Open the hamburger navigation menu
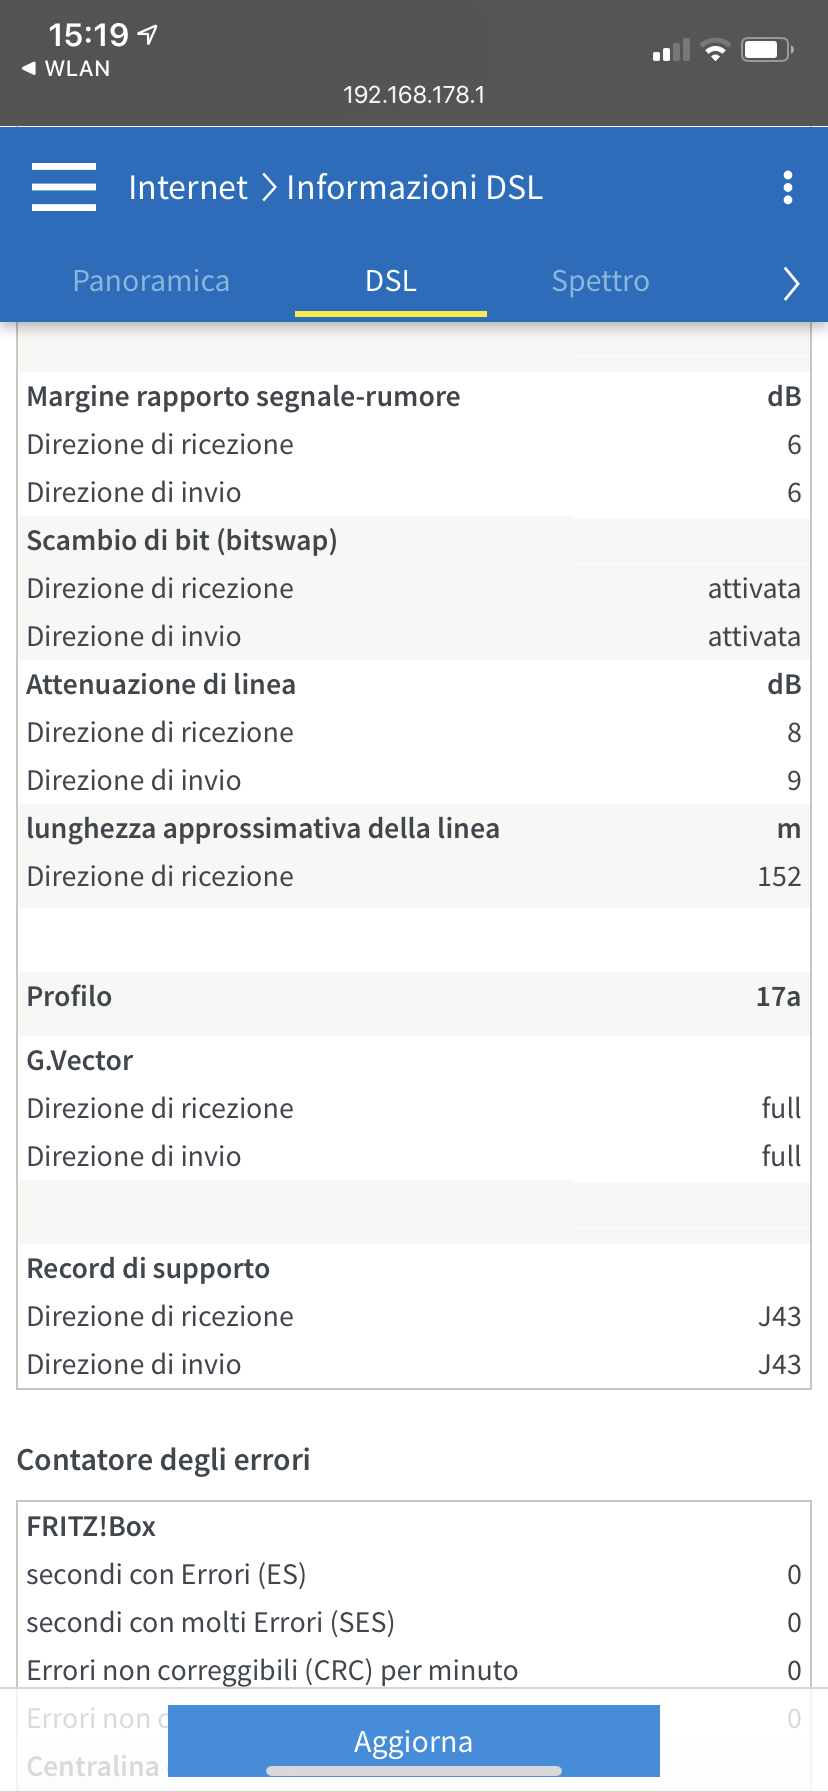 point(64,187)
